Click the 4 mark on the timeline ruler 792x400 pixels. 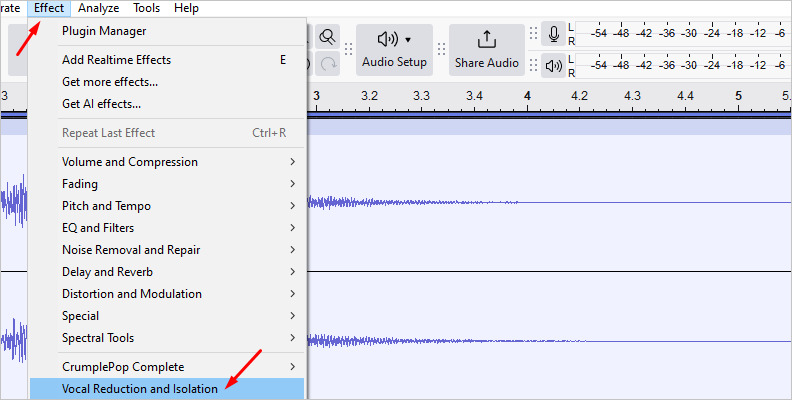527,96
